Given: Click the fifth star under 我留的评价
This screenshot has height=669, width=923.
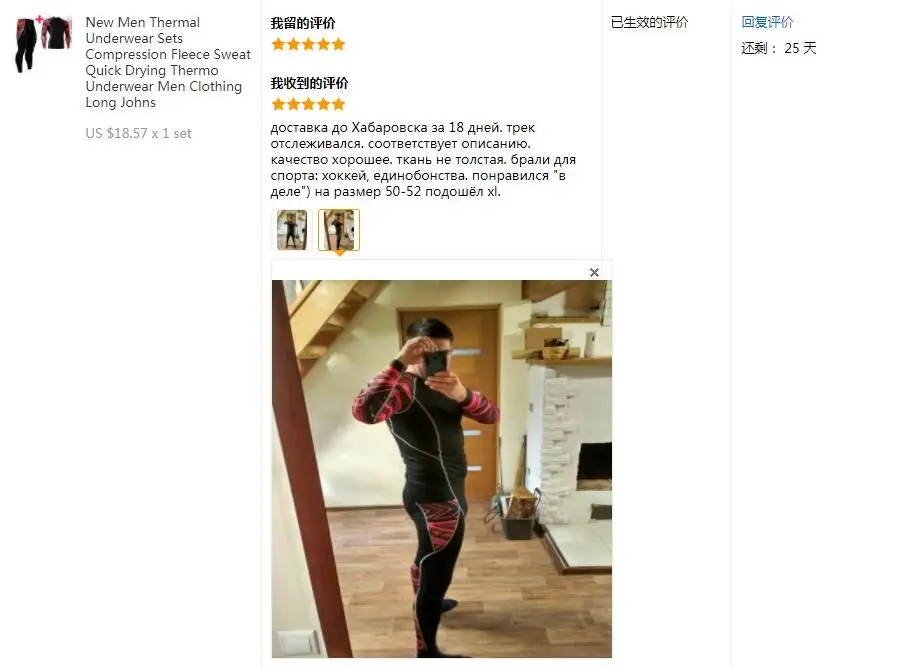Looking at the screenshot, I should (338, 44).
